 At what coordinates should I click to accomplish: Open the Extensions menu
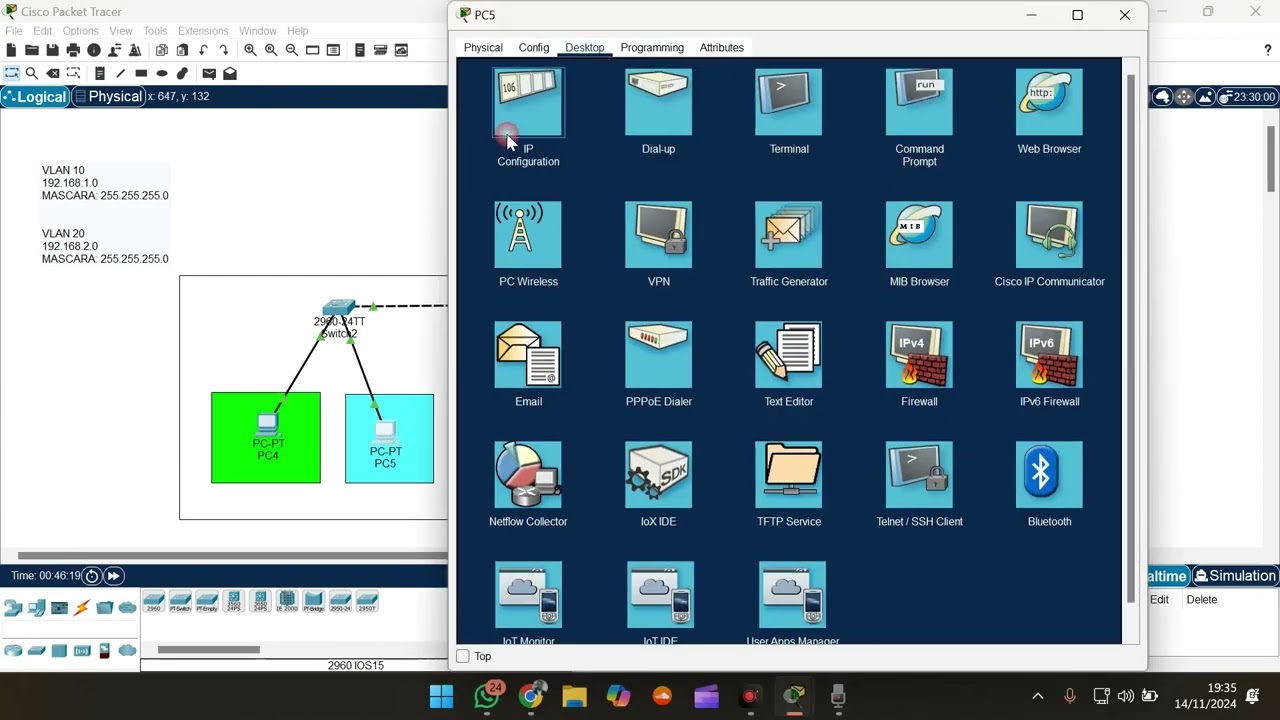[x=203, y=31]
